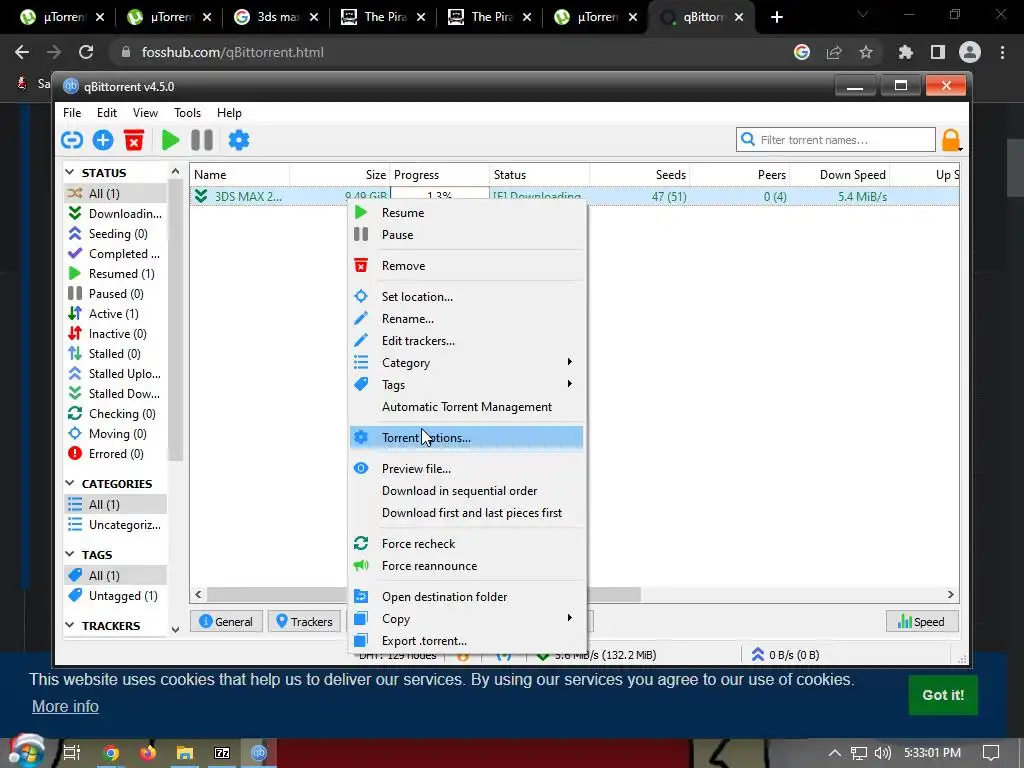Click the Chrome extensions puzzle icon
The image size is (1024, 768).
(905, 52)
